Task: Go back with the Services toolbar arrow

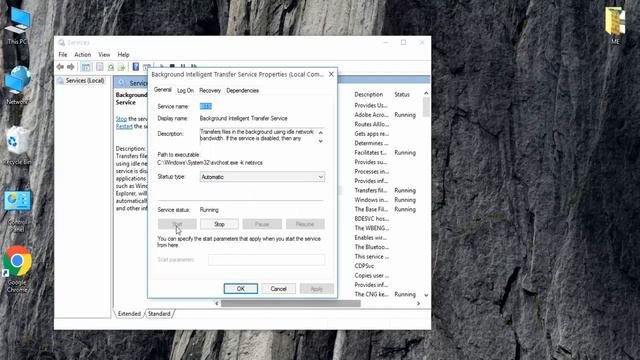Action: click(x=60, y=67)
